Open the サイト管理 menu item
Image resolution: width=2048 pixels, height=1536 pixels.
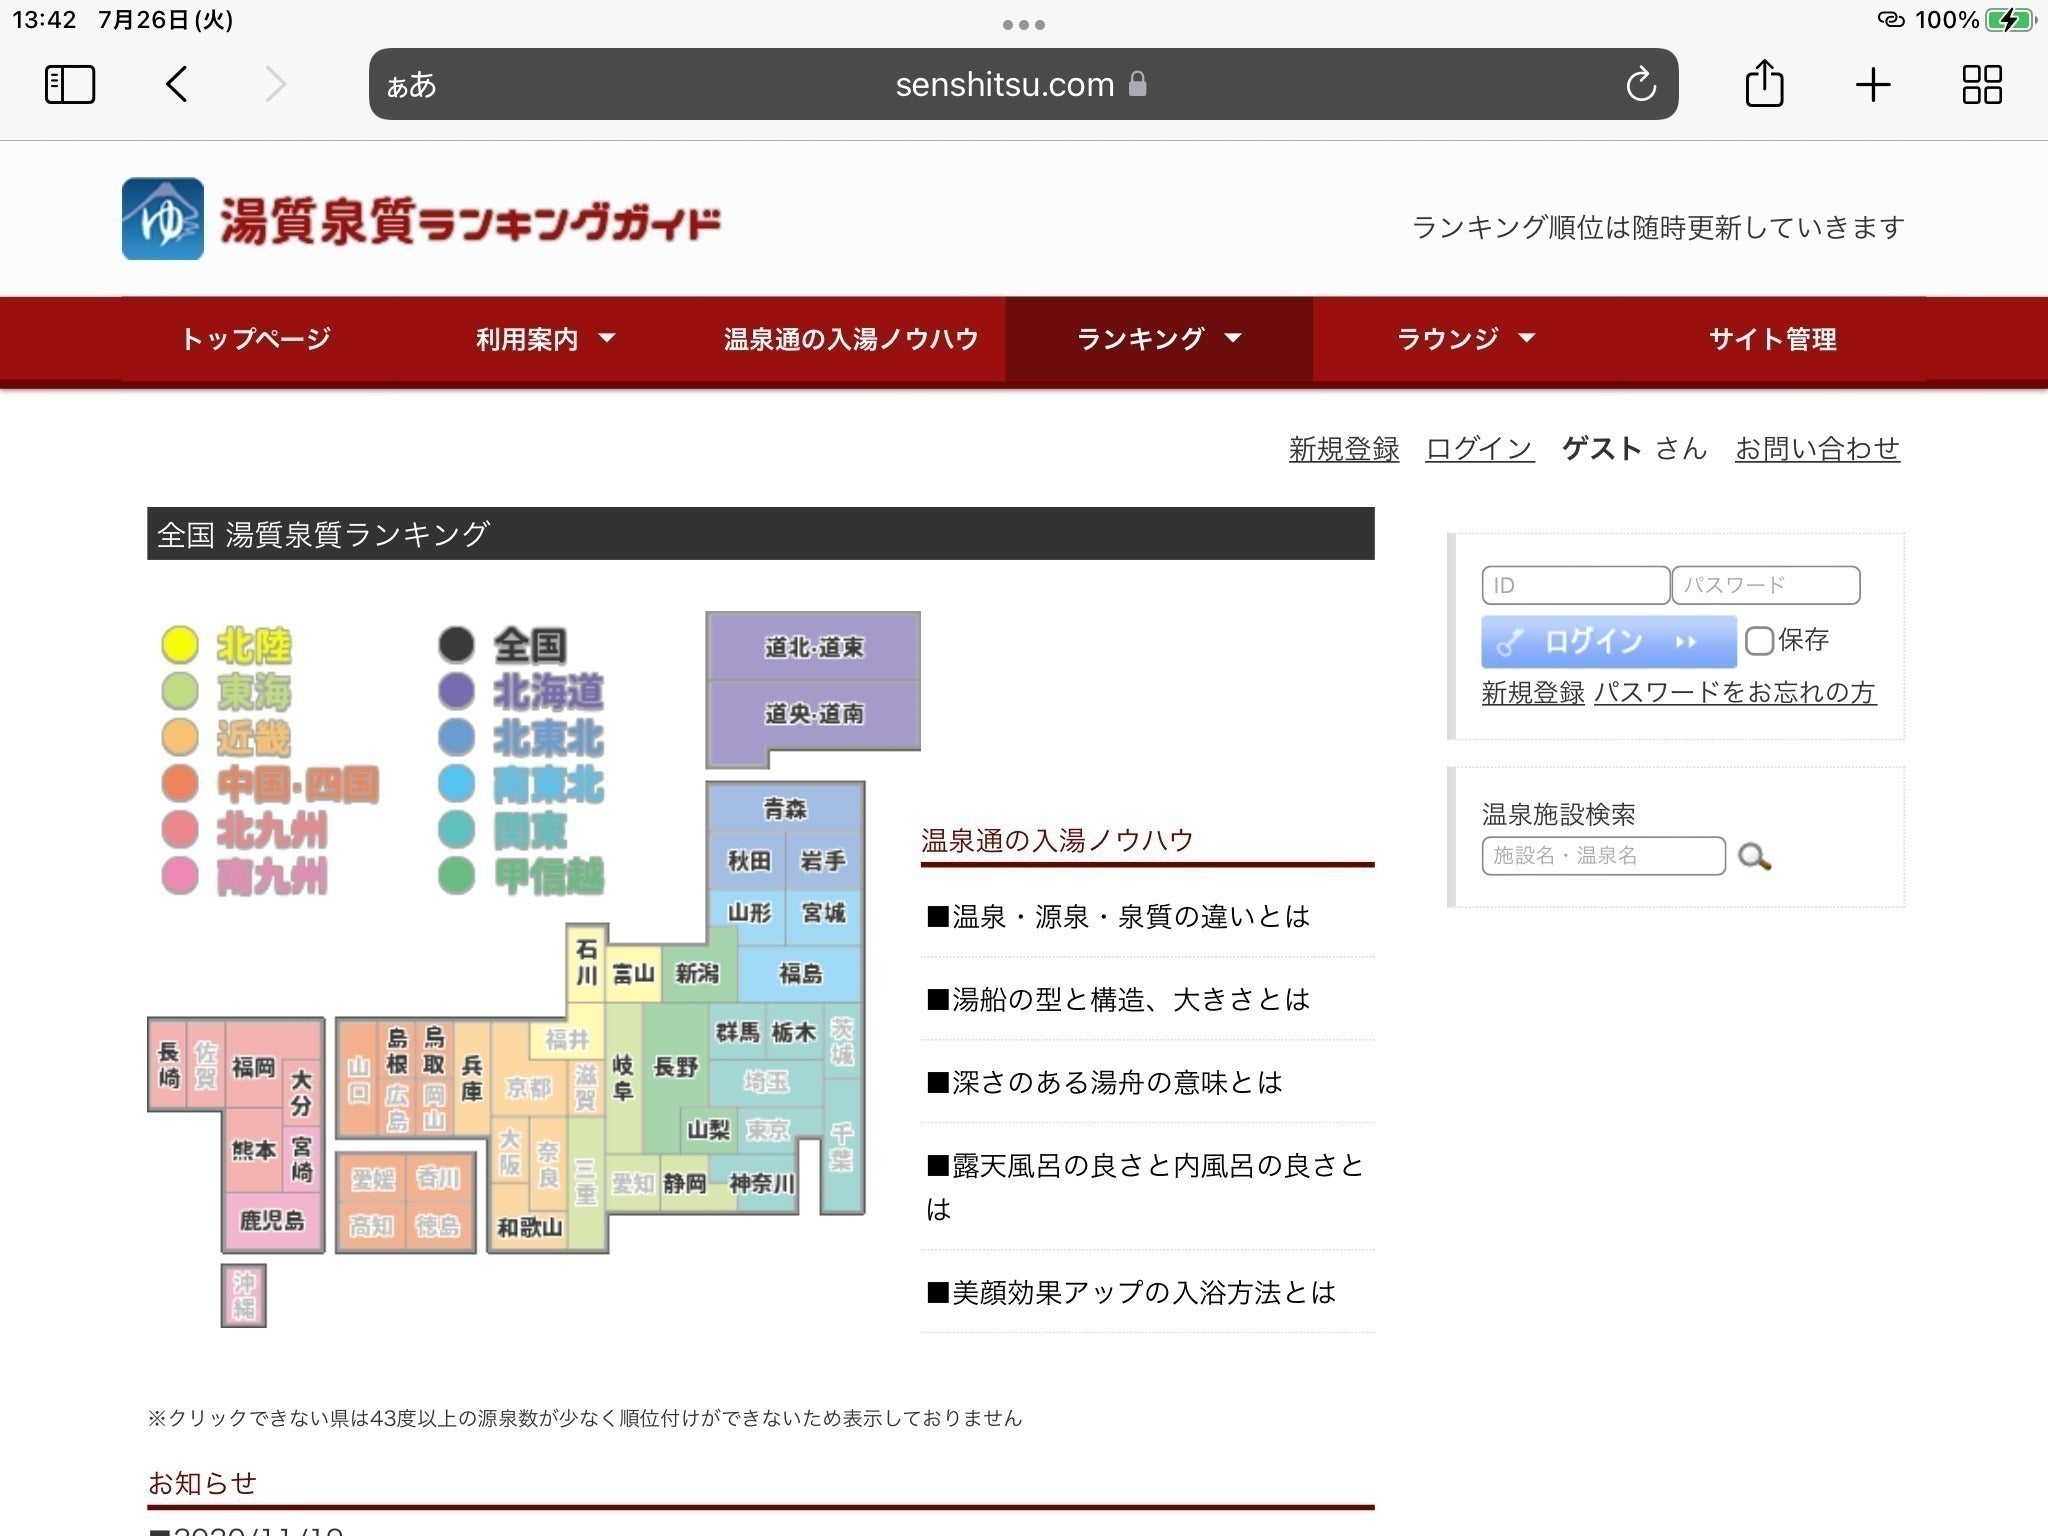1772,339
